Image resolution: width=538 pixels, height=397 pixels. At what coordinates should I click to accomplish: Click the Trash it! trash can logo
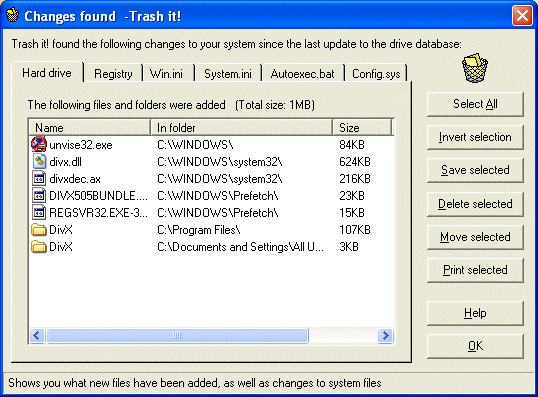click(475, 68)
